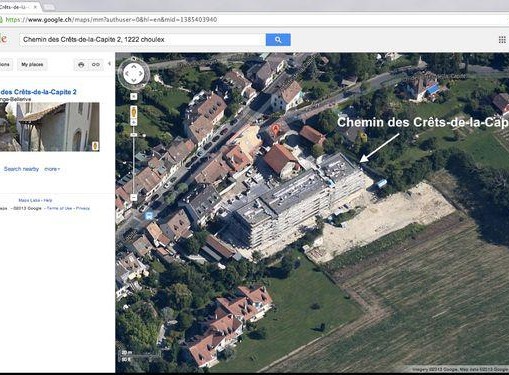Pick the Pegman Street View icon on map
Viewport: 509px width, 375px height.
(134, 112)
